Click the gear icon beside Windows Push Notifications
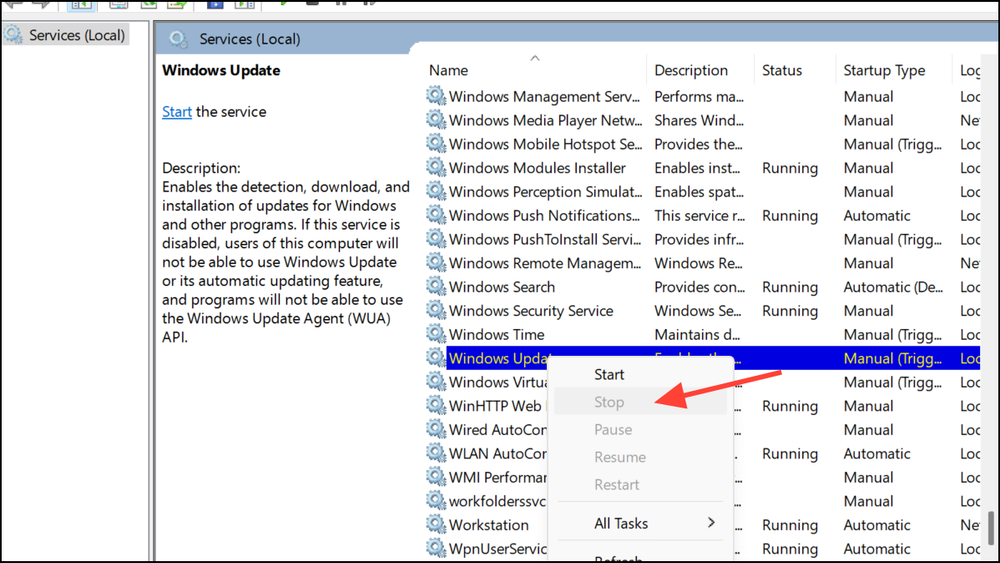The width and height of the screenshot is (1000, 563). [x=436, y=216]
